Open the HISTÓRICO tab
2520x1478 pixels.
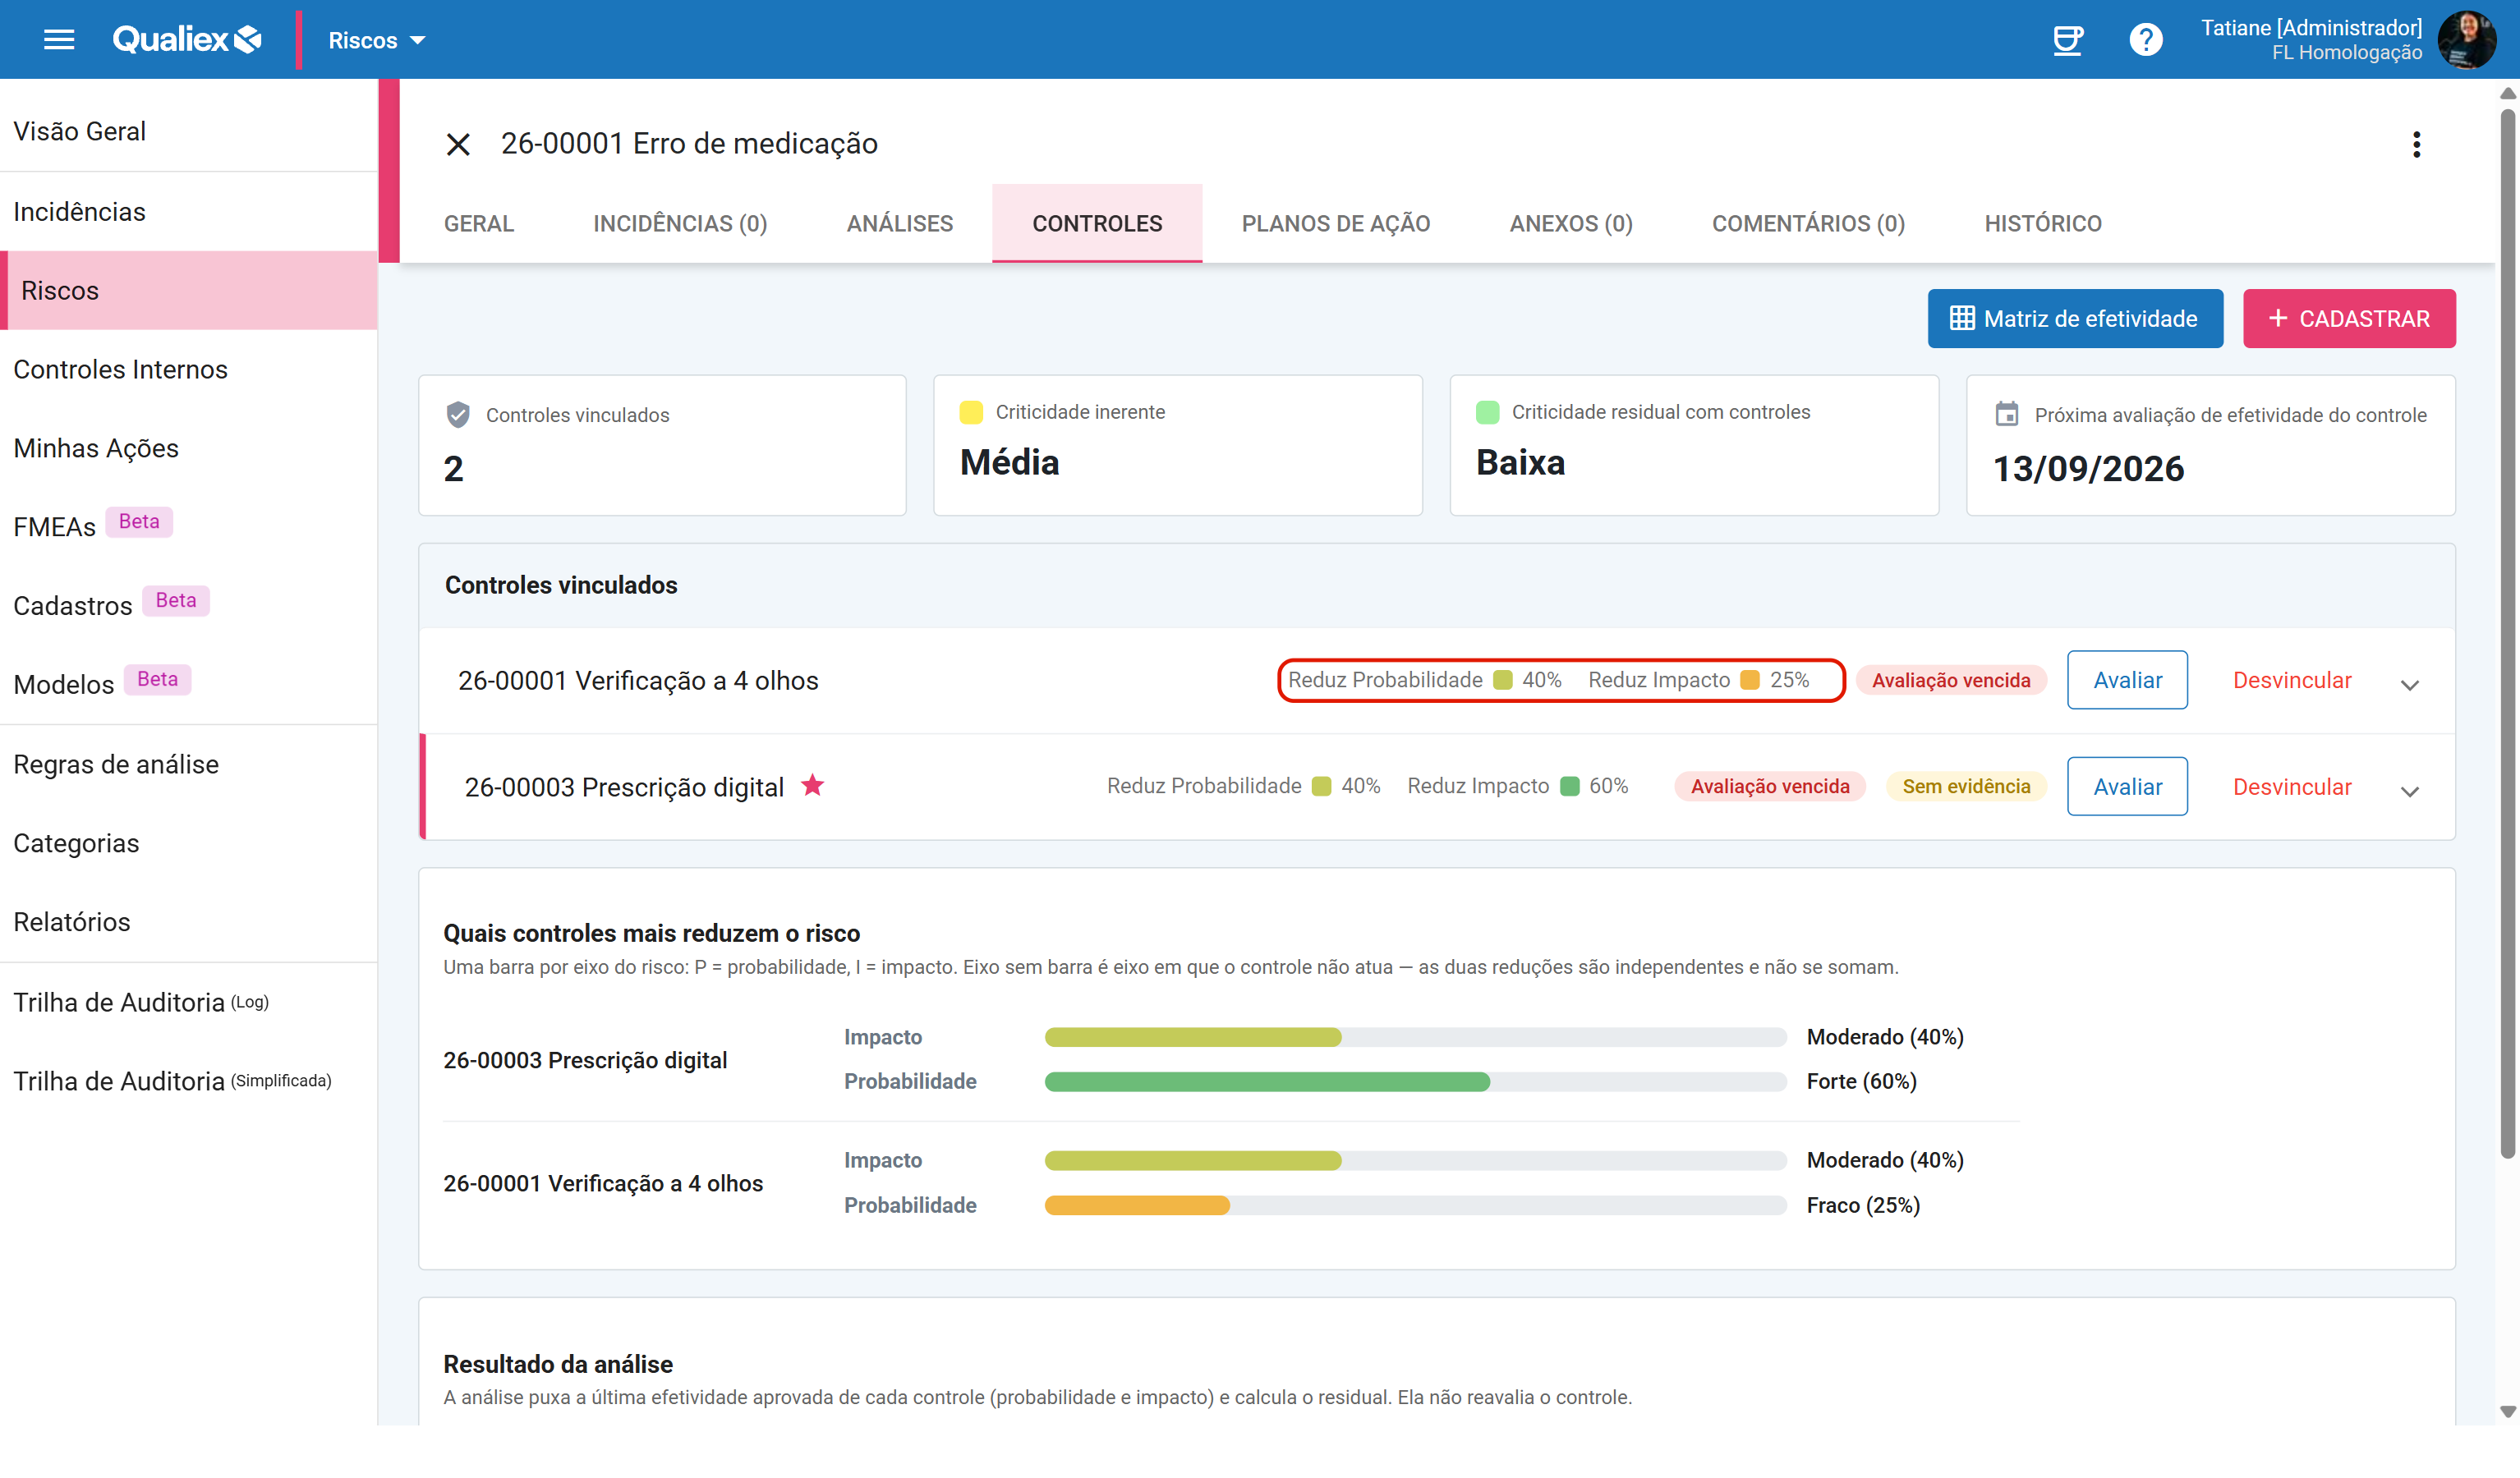coord(2043,223)
